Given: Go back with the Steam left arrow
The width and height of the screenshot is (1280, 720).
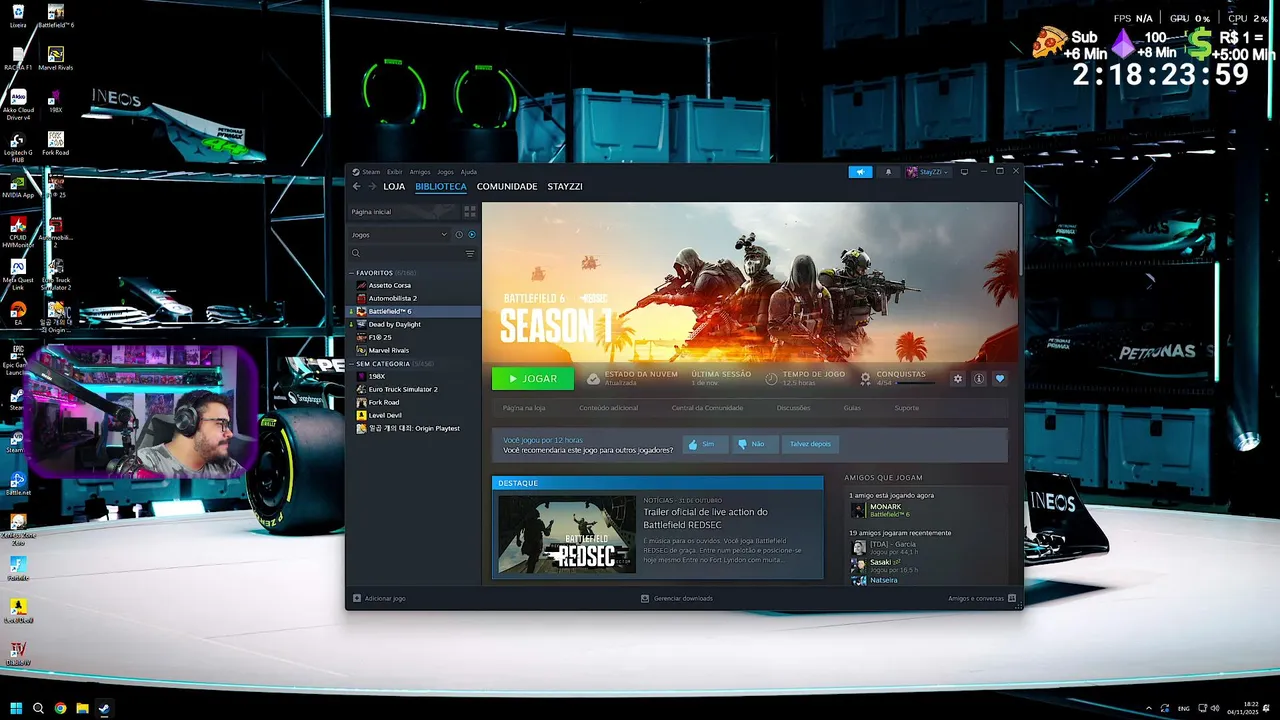Looking at the screenshot, I should 356,186.
